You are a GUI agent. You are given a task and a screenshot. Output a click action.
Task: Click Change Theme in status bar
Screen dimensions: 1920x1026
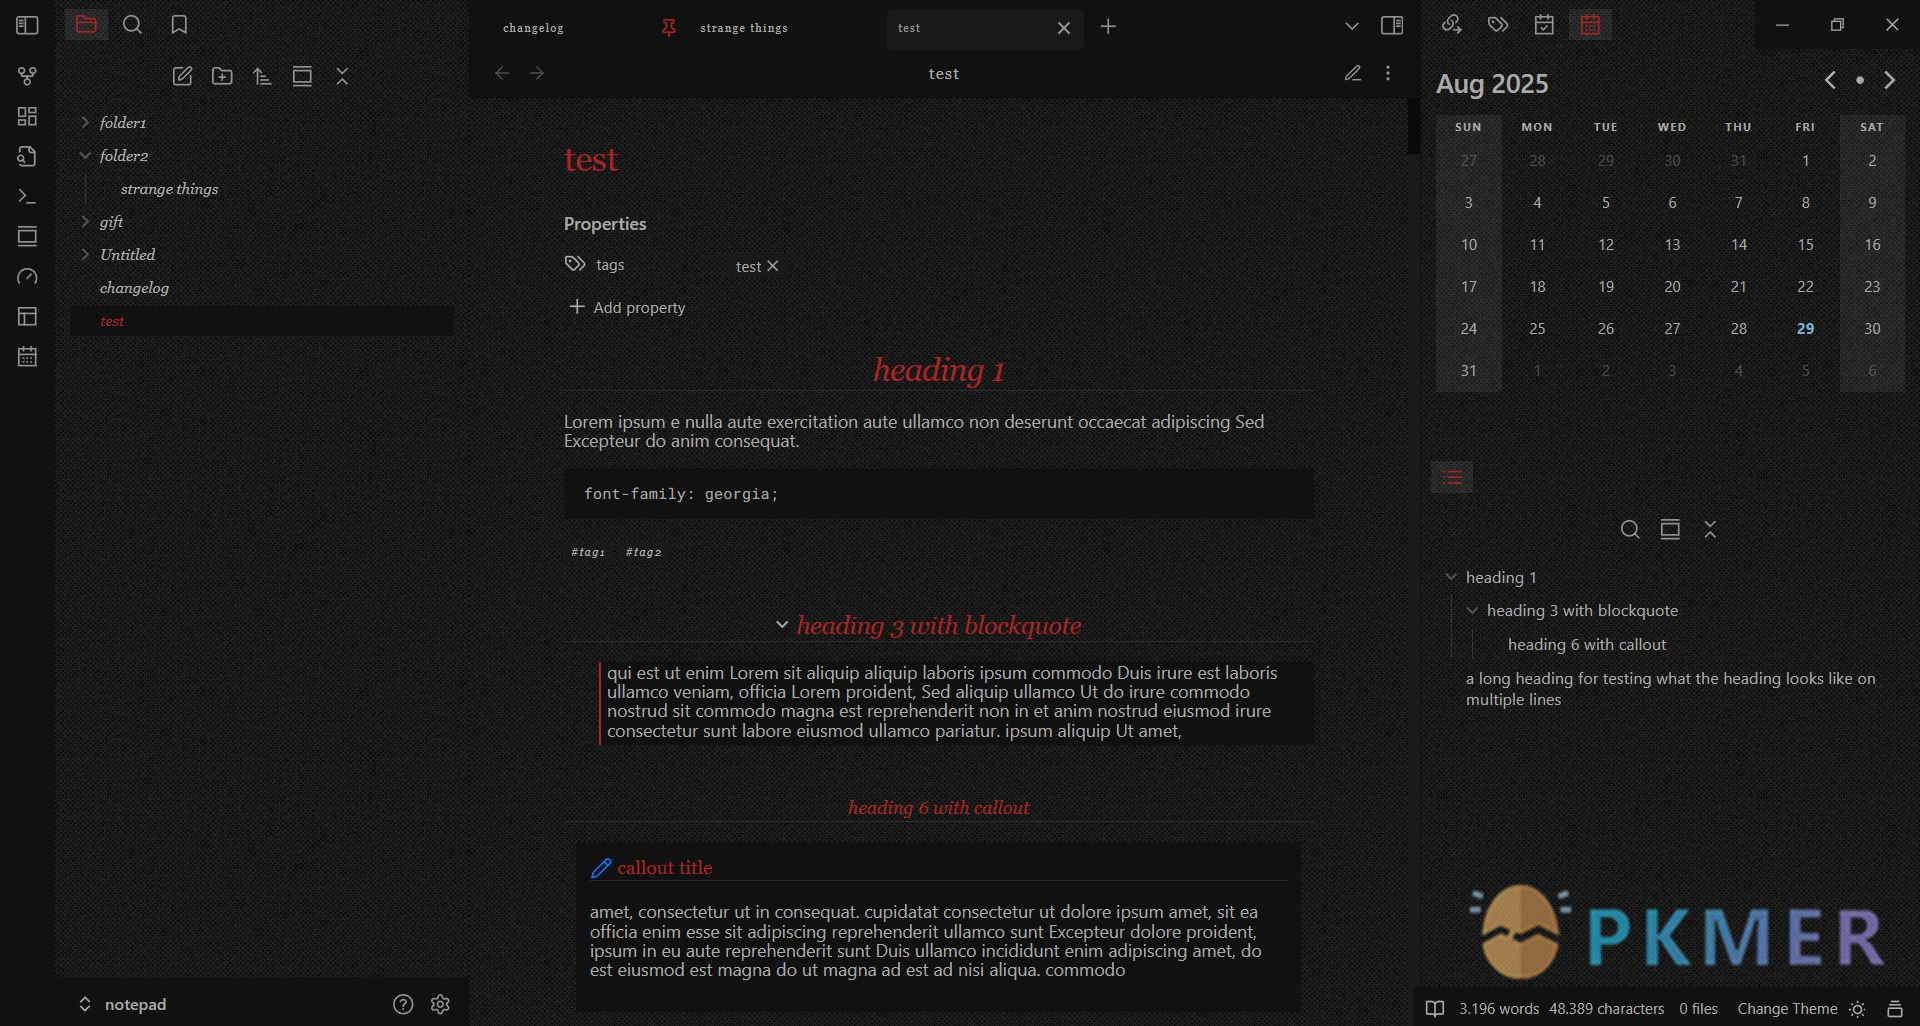click(1786, 1009)
